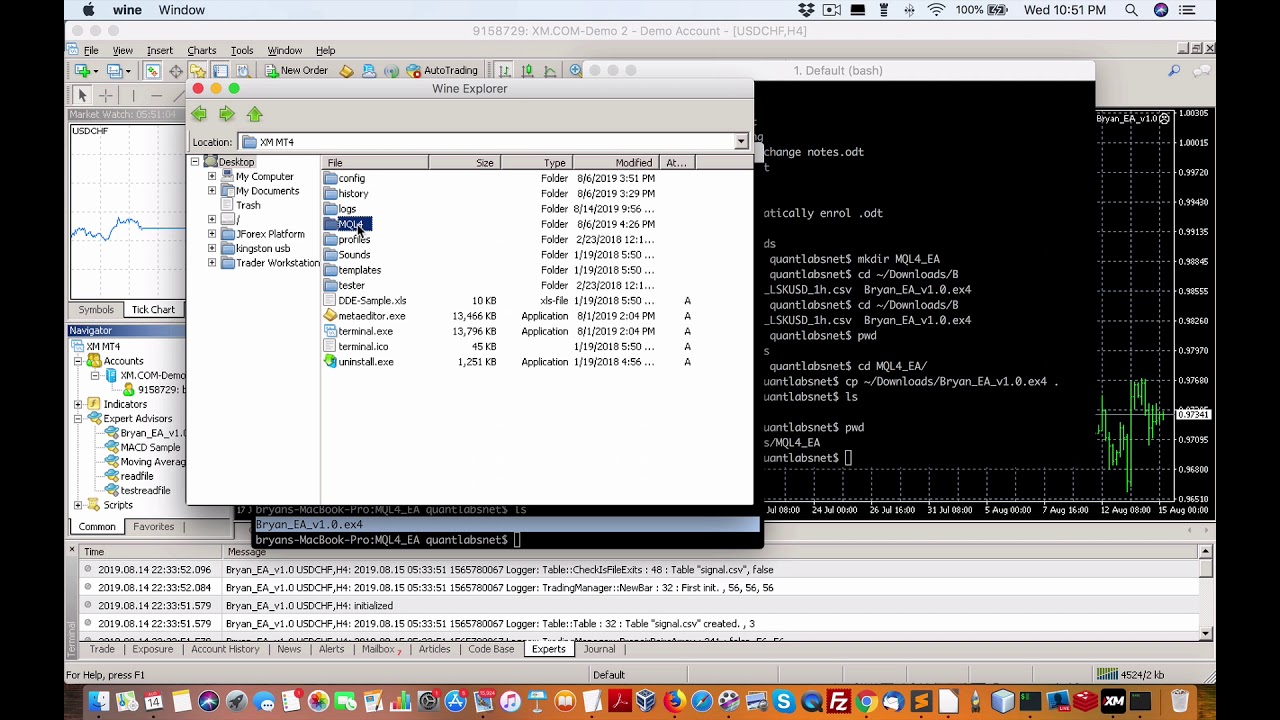Go up one folder in Wine Explorer

point(255,114)
